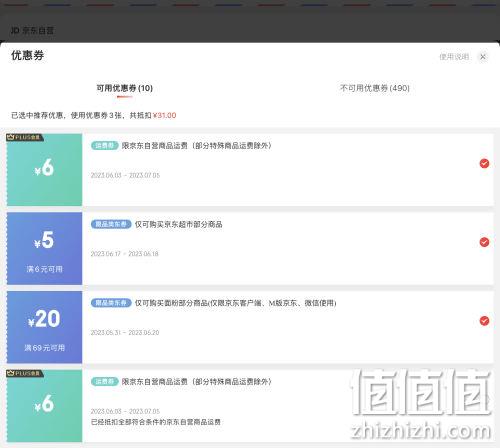The height and width of the screenshot is (448, 500).
Task: Click the JD 京东自营 header behind the panel
Action: 32,31
